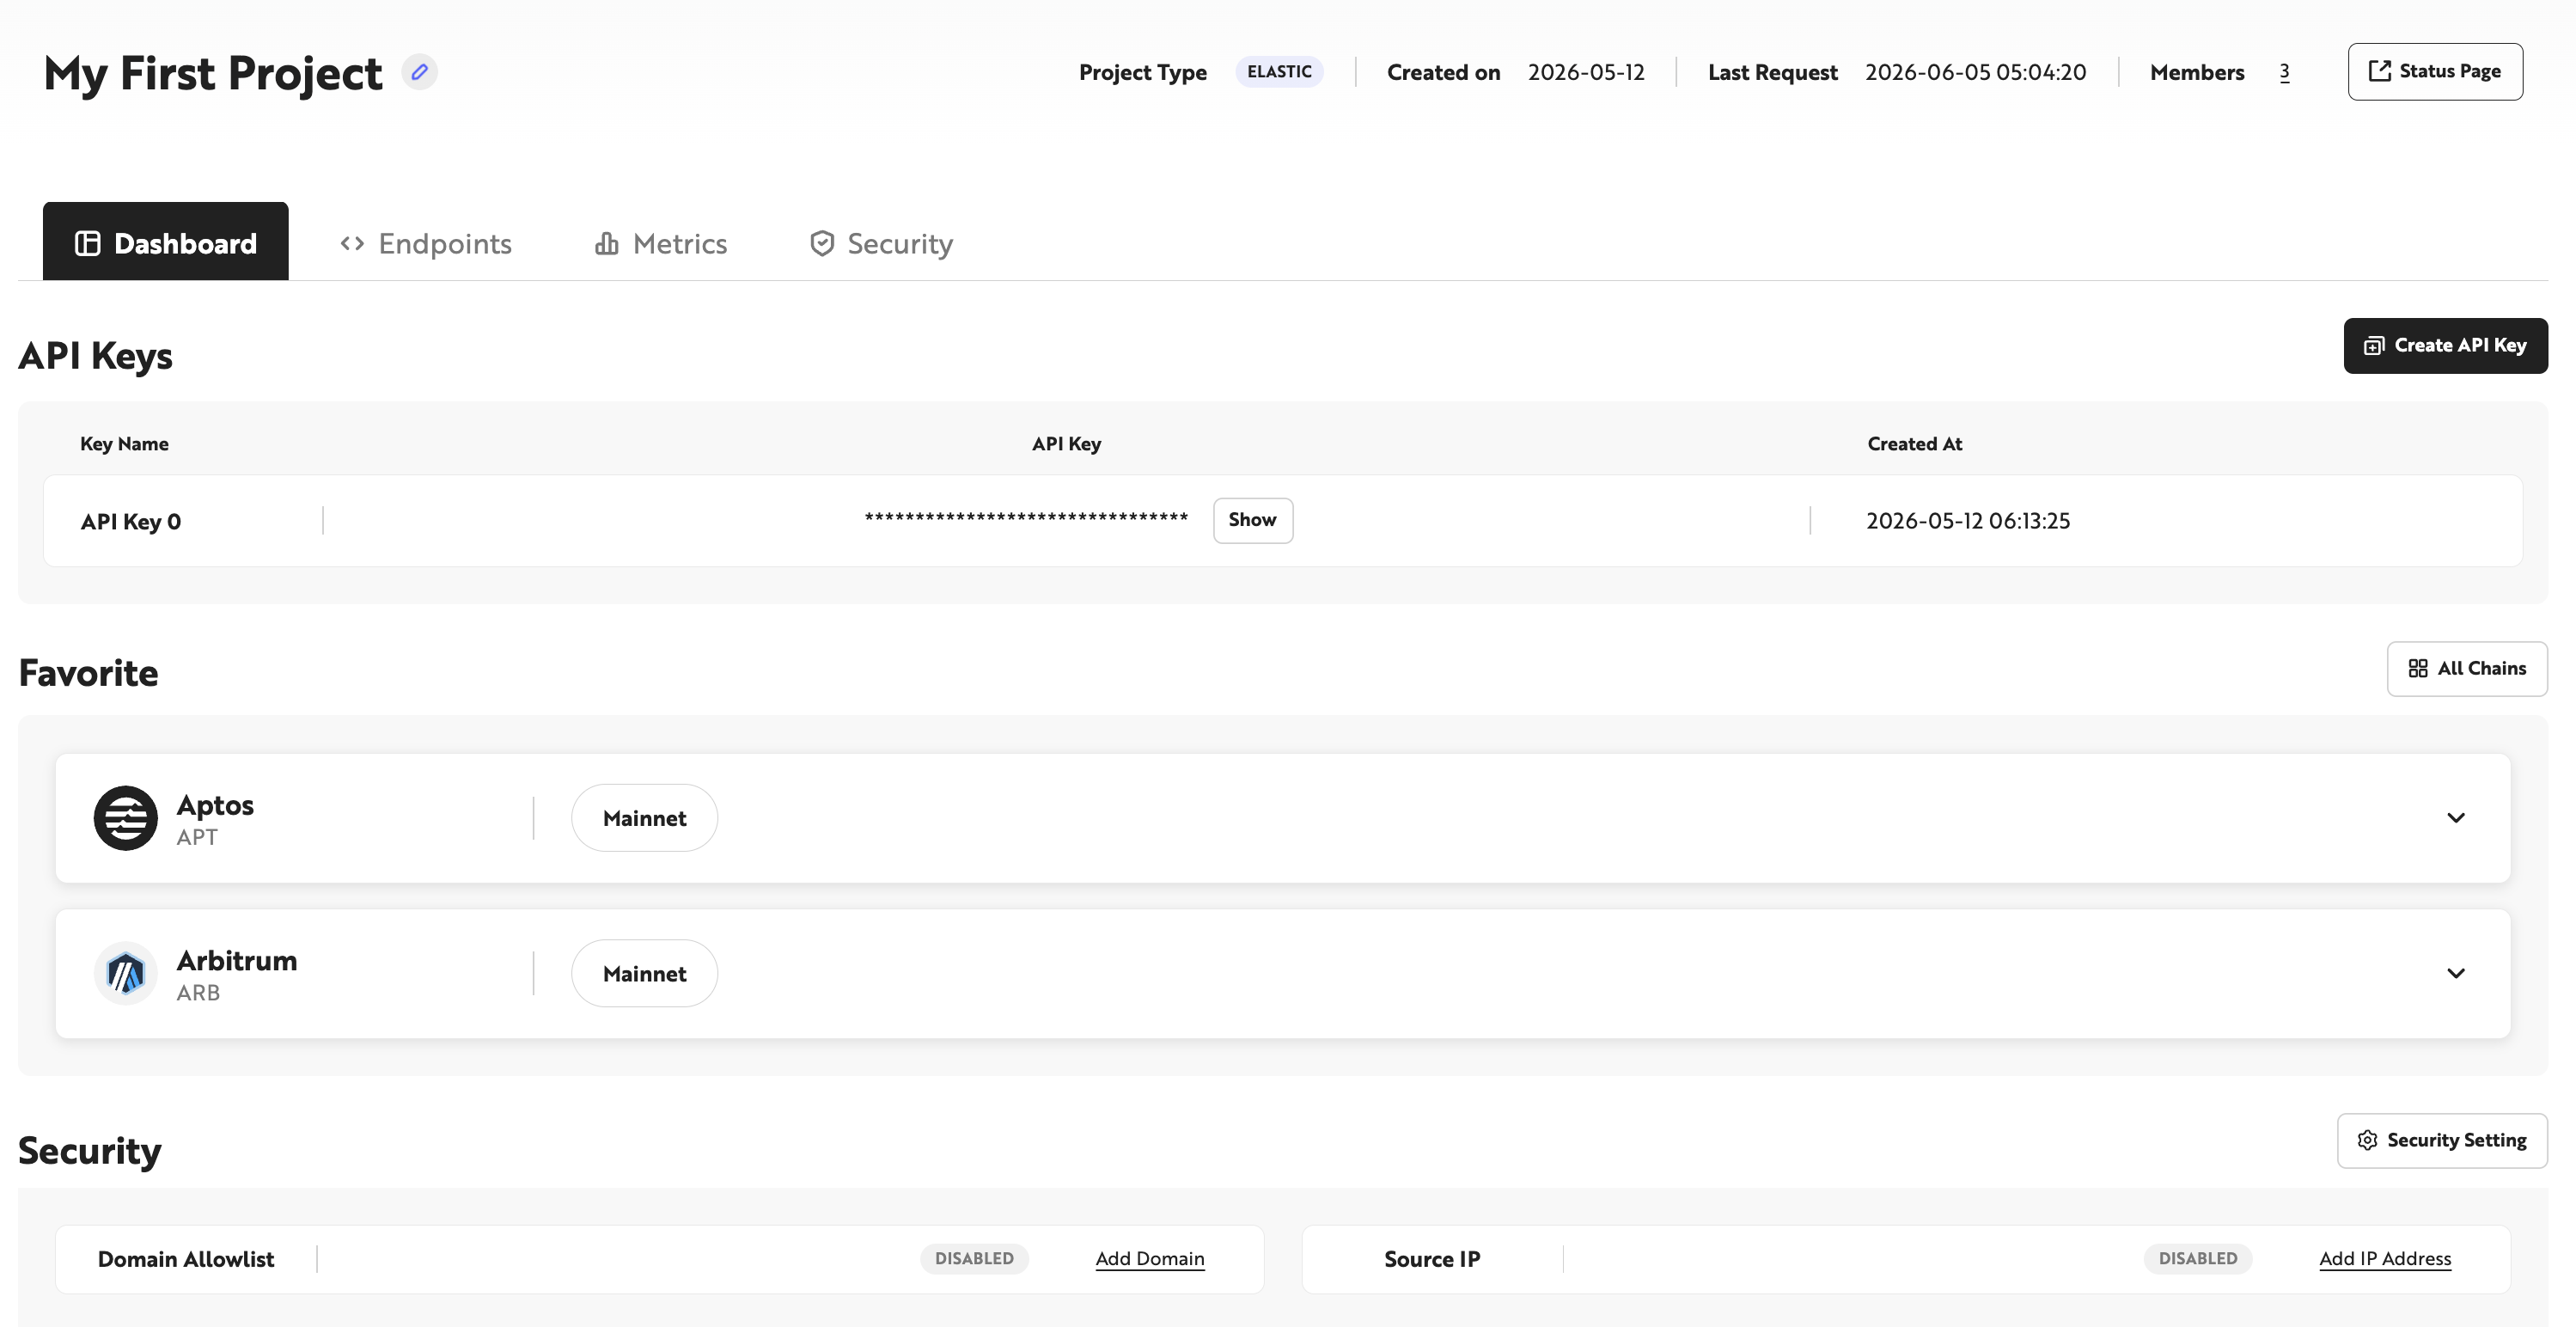2576x1327 pixels.
Task: Switch to the Dashboard tab
Action: coord(165,242)
